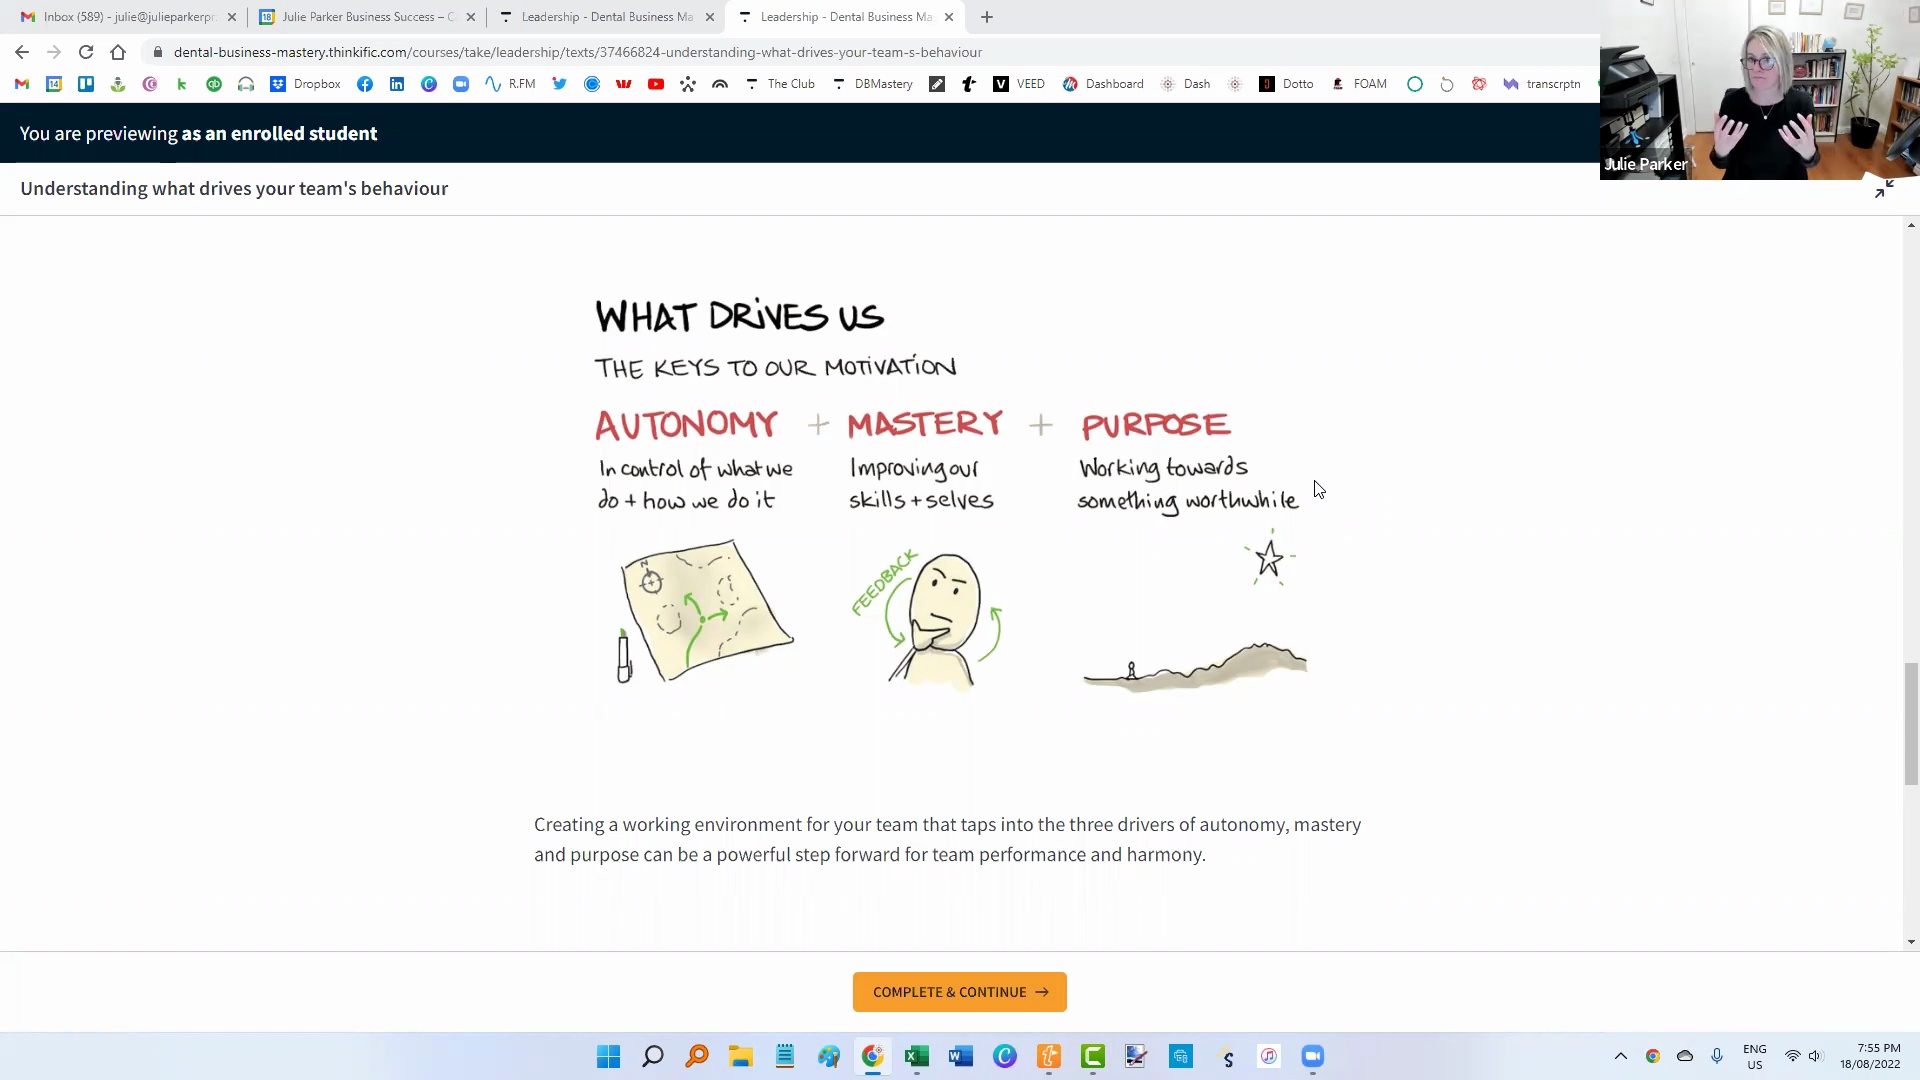Image resolution: width=1920 pixels, height=1080 pixels.
Task: Go to the browser home page
Action: tap(118, 52)
